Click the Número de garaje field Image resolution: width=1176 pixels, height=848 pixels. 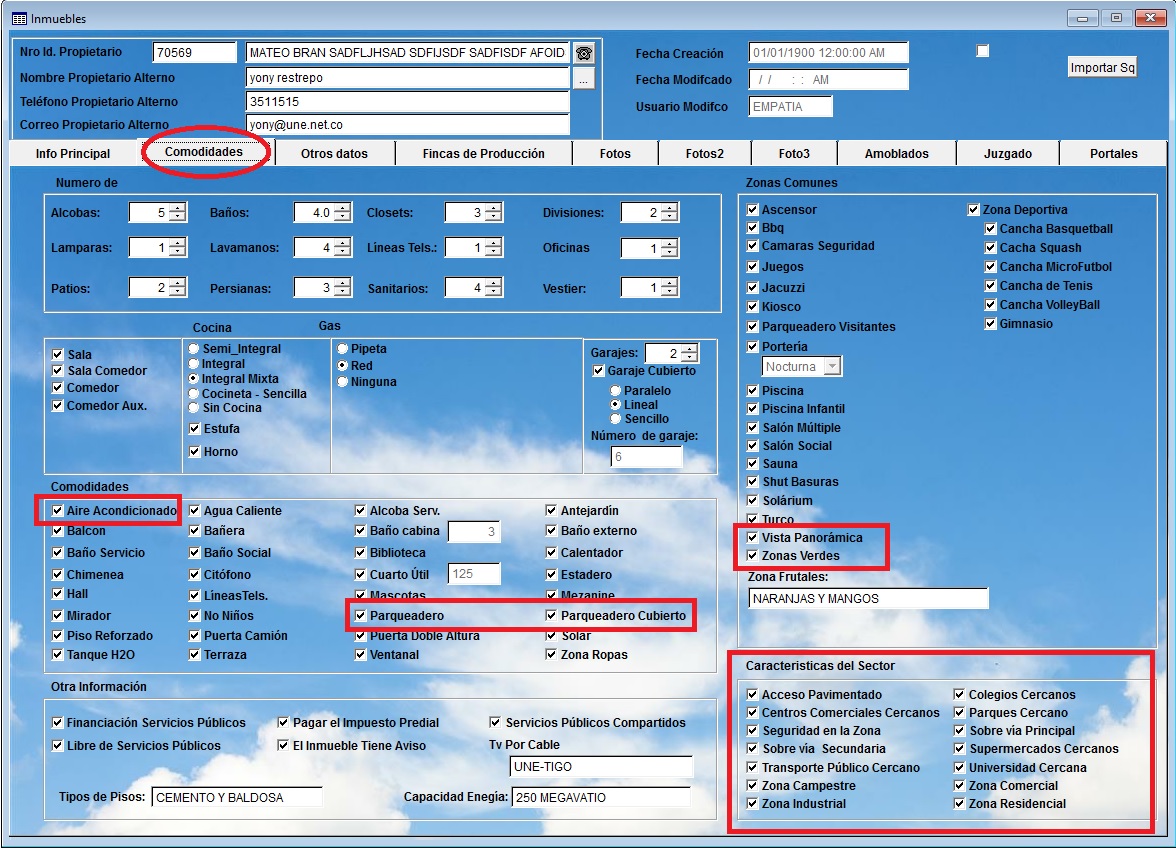(x=646, y=457)
